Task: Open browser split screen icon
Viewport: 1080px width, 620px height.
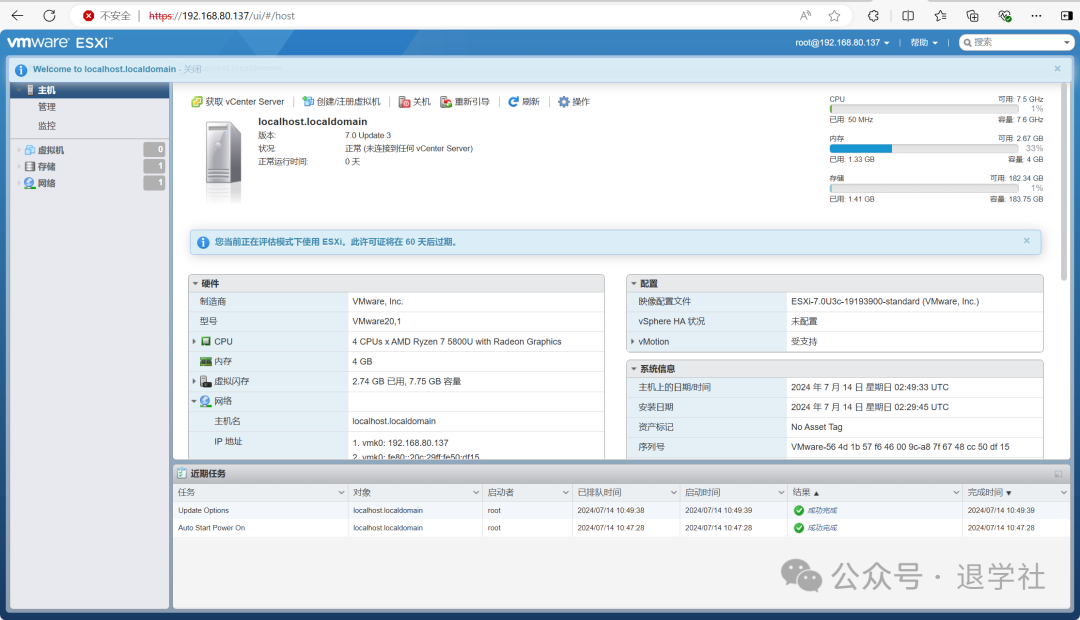Action: point(908,15)
